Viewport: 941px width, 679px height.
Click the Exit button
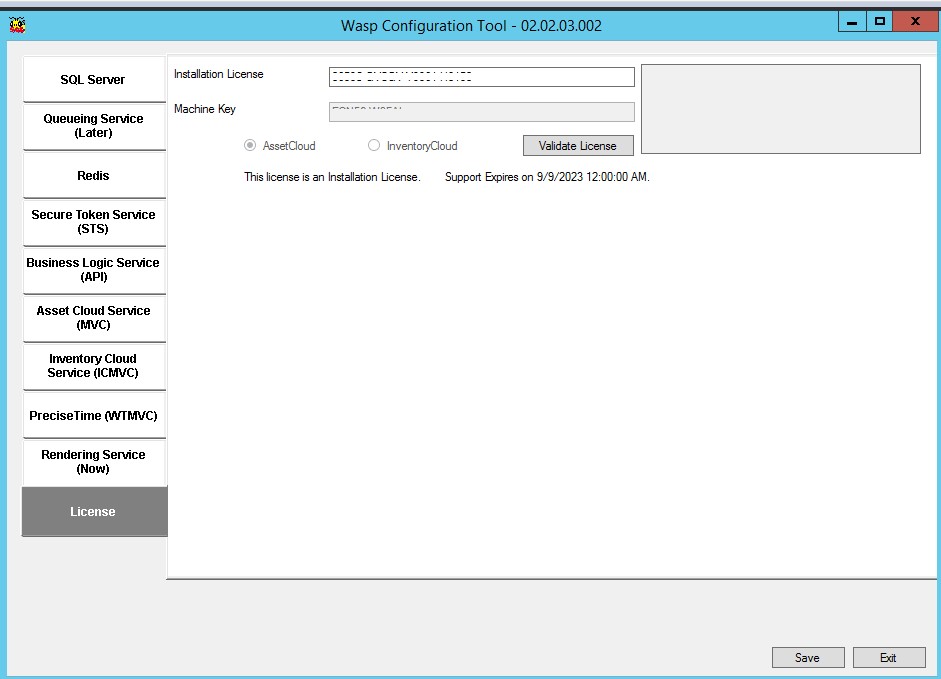pos(888,657)
